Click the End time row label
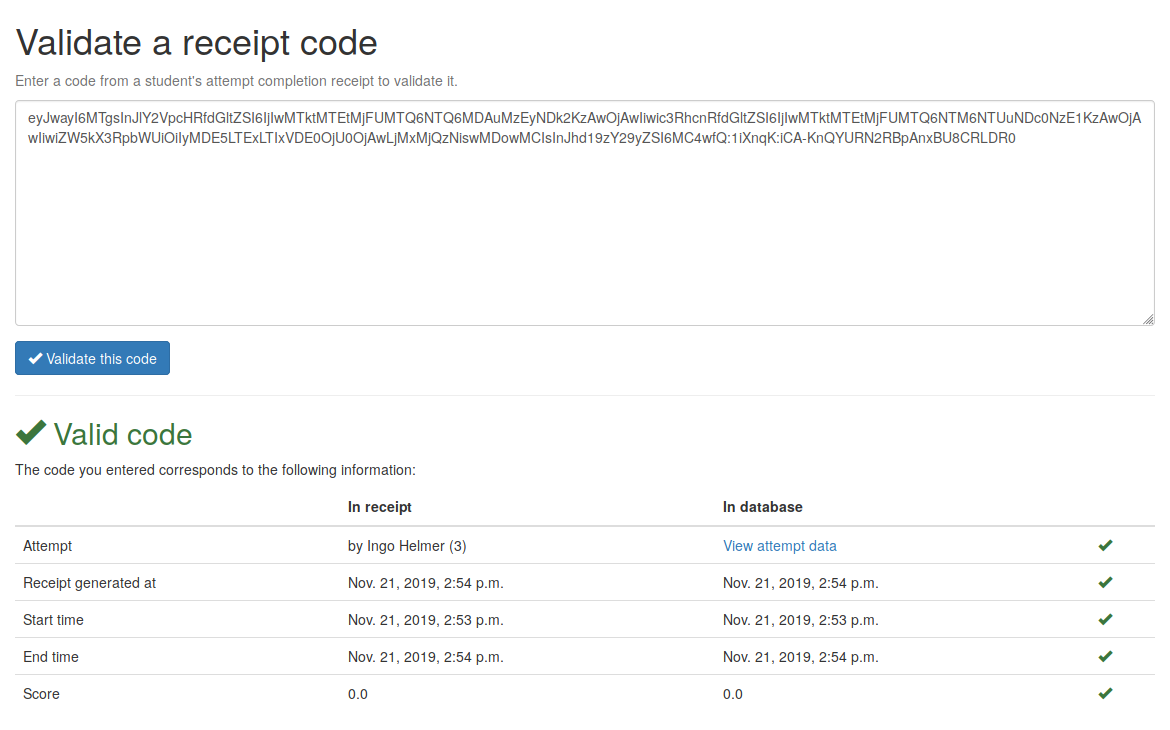The height and width of the screenshot is (730, 1170). pyautogui.click(x=51, y=657)
